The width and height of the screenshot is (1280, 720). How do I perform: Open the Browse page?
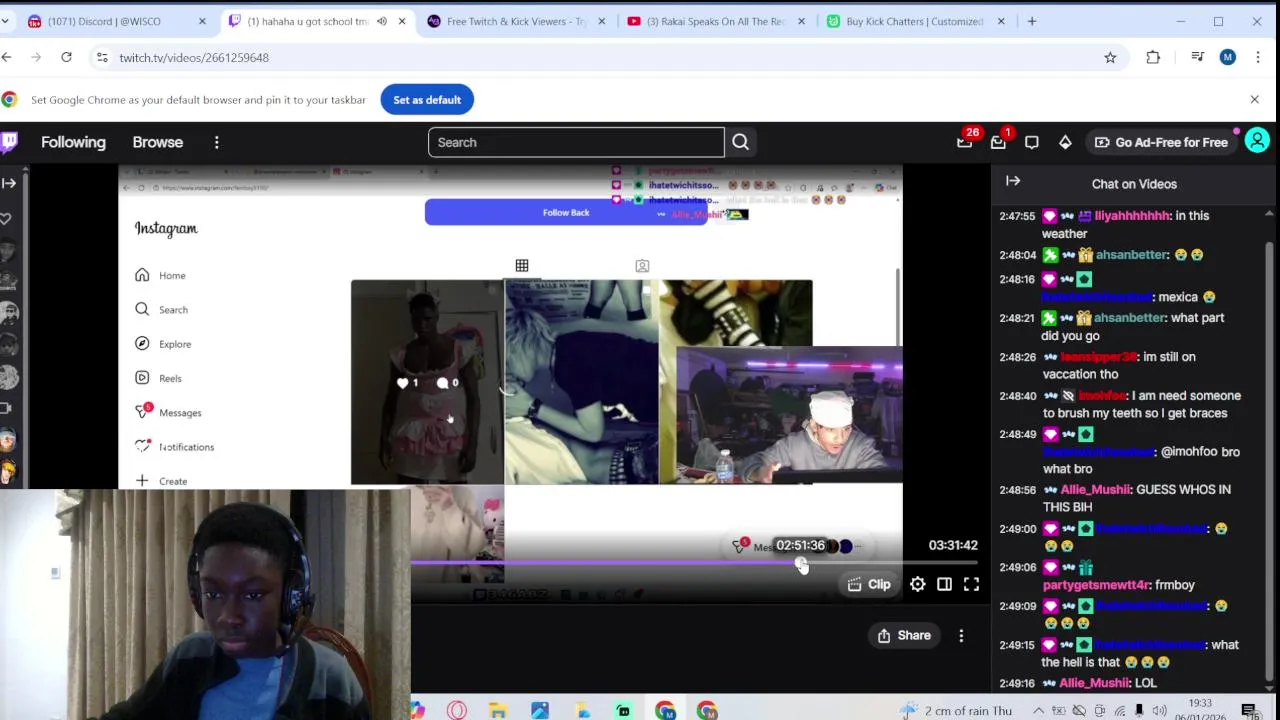[x=158, y=142]
